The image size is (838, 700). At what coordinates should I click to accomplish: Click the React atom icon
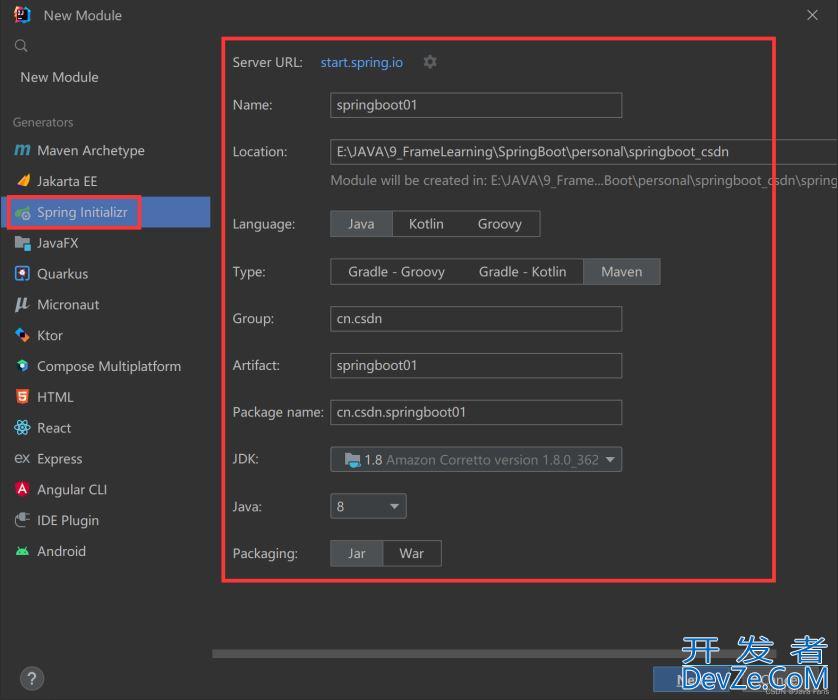point(22,427)
